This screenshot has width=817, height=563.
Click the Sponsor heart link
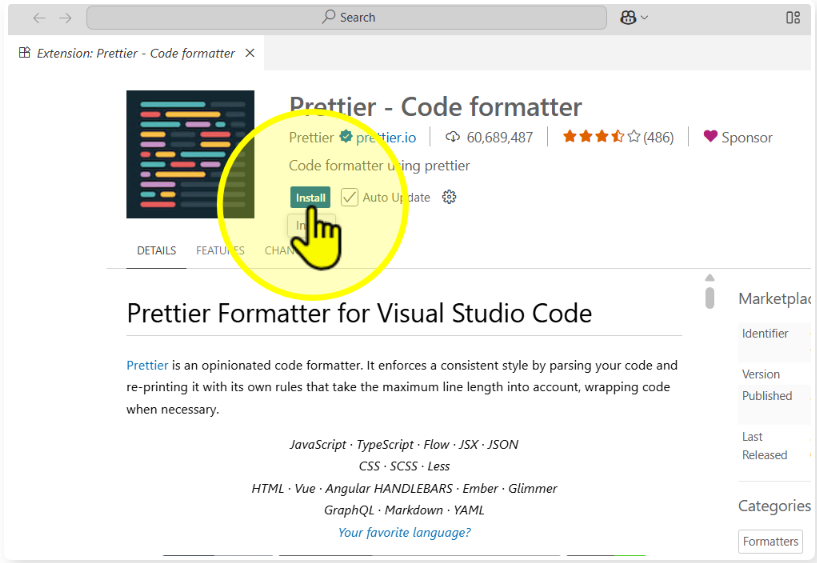coord(738,137)
